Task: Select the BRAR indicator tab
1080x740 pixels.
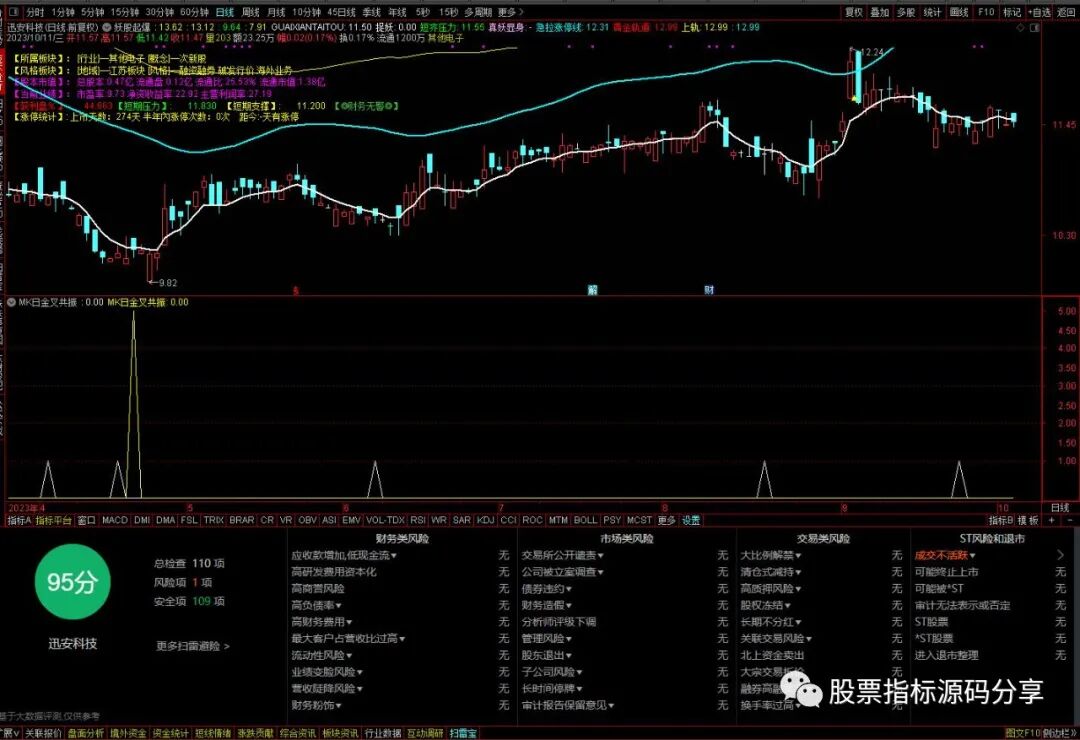Action: click(241, 520)
